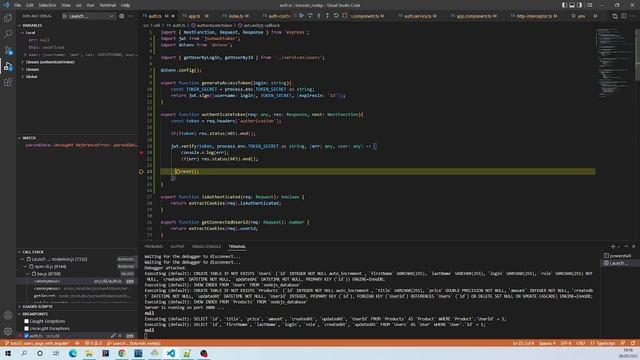Restart the debug session
The height and width of the screenshot is (360, 640).
336,16
